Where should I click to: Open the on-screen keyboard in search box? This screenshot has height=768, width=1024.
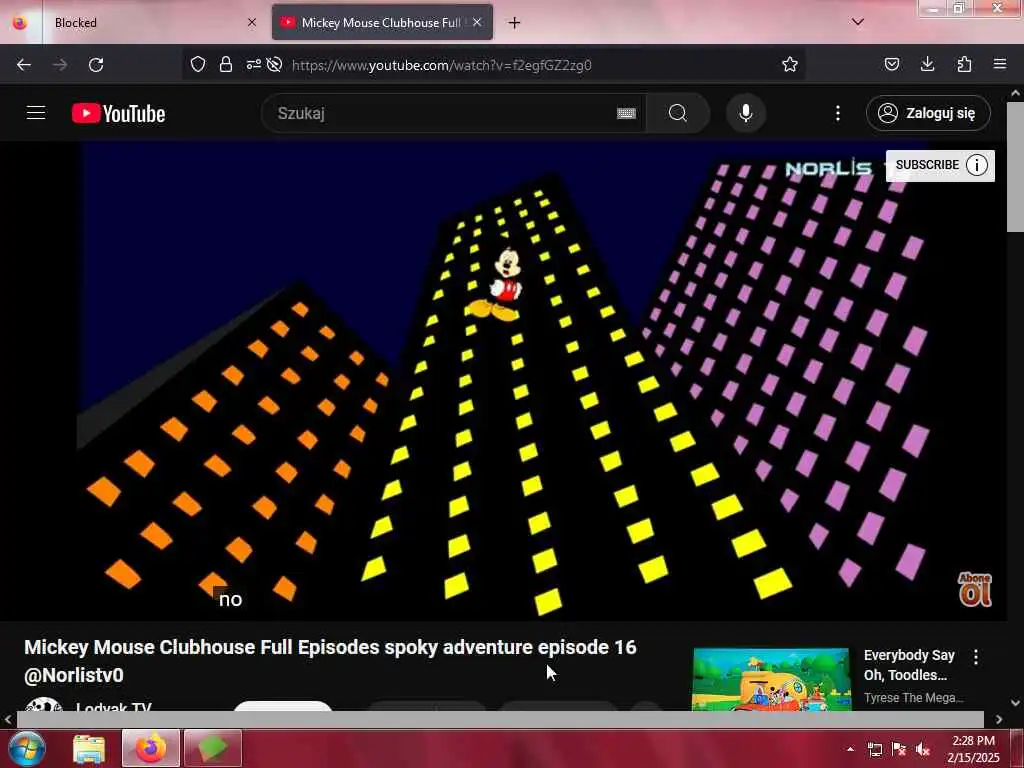(x=626, y=114)
